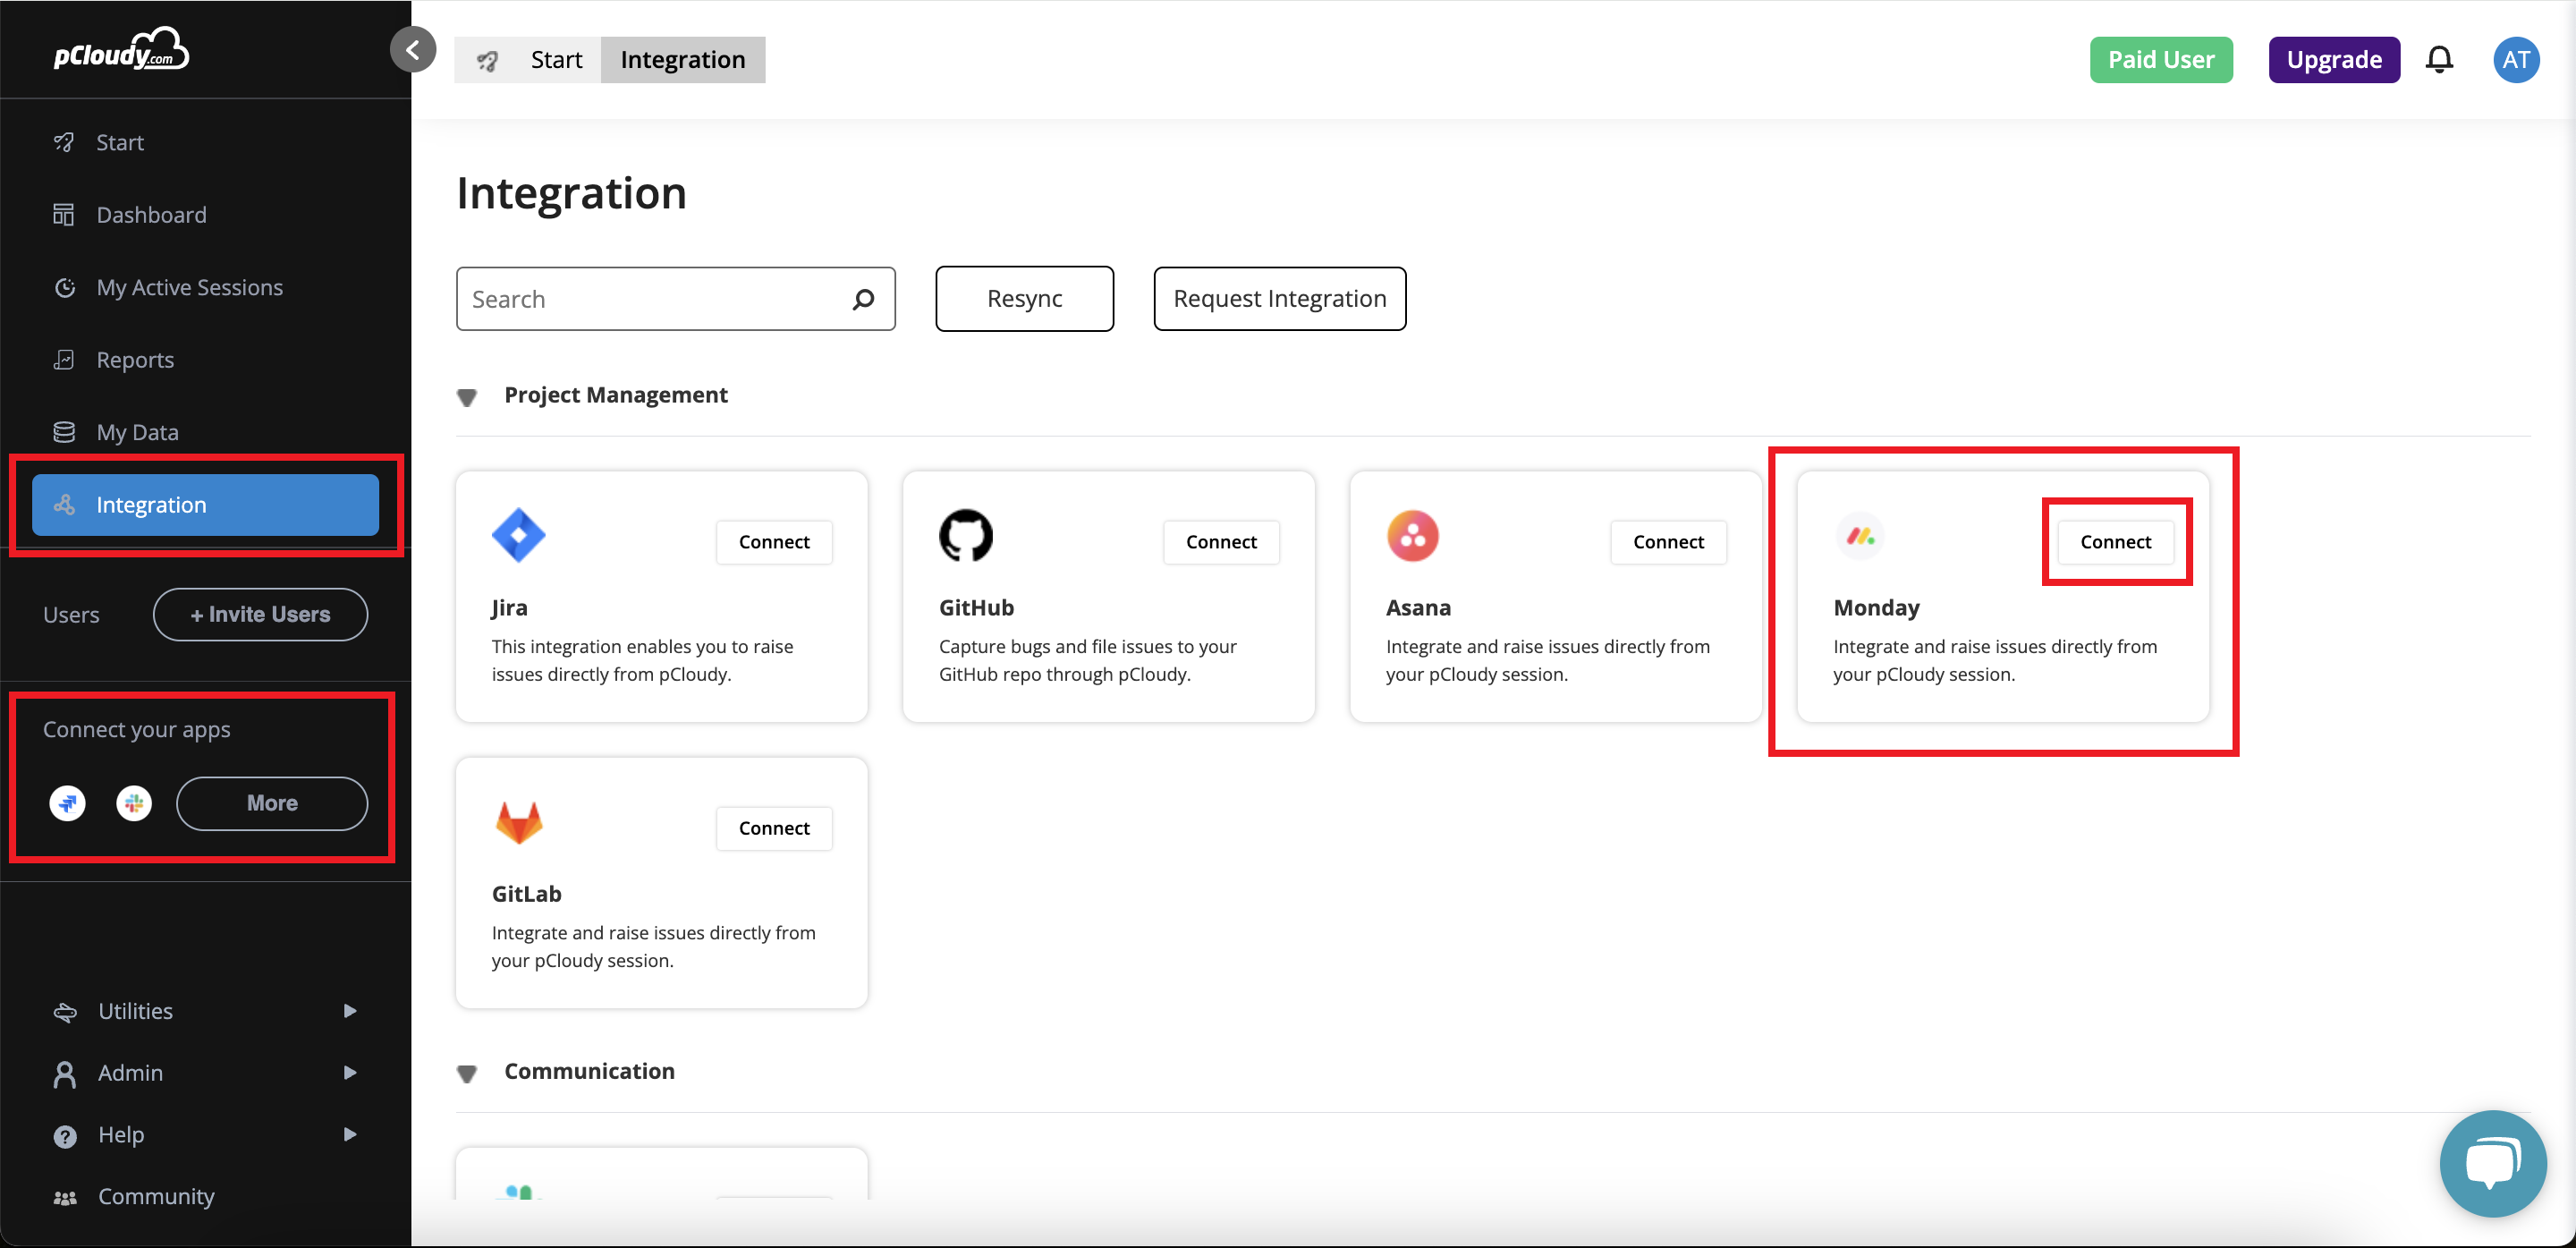Viewport: 2576px width, 1248px height.
Task: Expand the Help submenu
Action: point(349,1134)
